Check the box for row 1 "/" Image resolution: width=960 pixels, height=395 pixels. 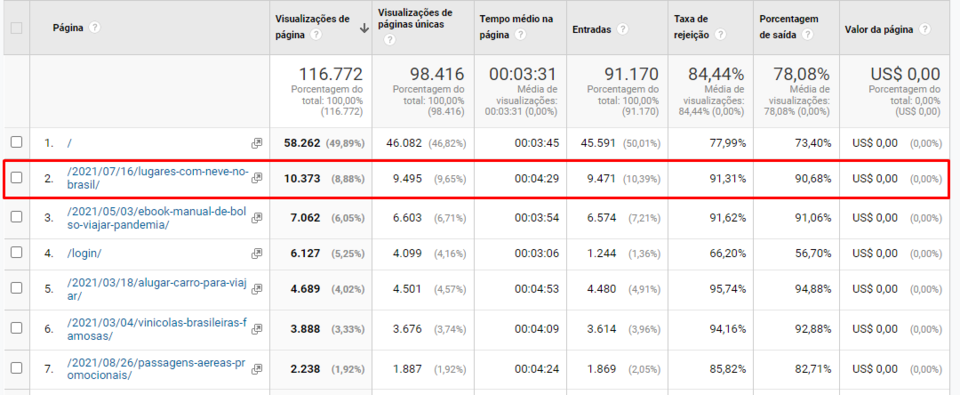[x=17, y=142]
